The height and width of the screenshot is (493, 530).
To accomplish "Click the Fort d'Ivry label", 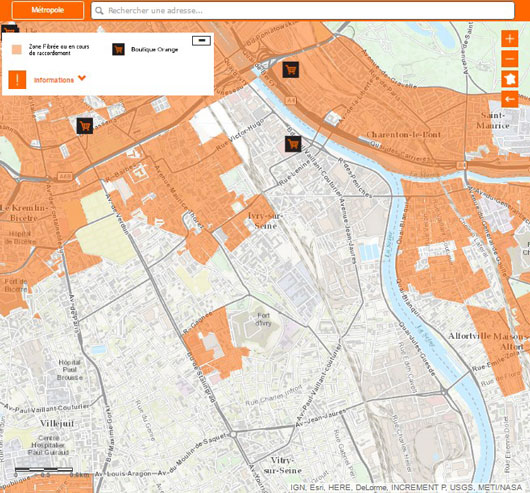I will pyautogui.click(x=263, y=319).
